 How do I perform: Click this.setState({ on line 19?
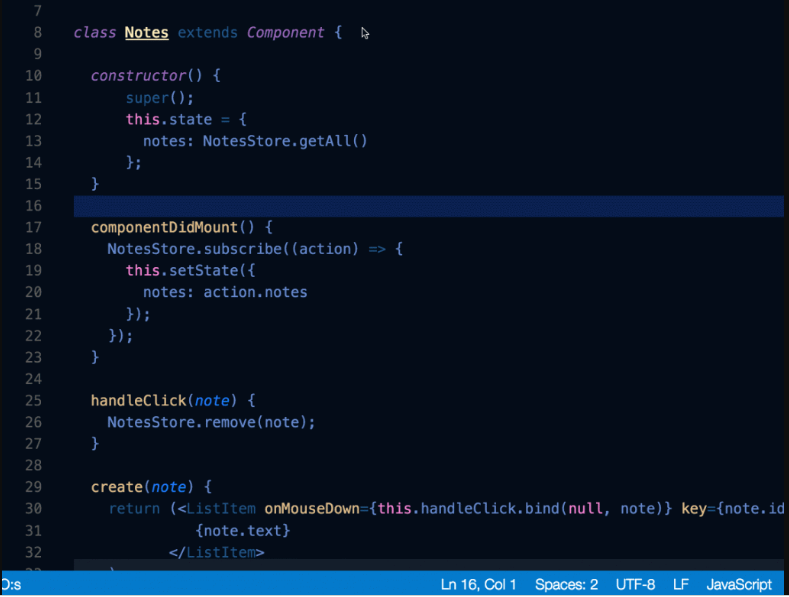coord(190,271)
